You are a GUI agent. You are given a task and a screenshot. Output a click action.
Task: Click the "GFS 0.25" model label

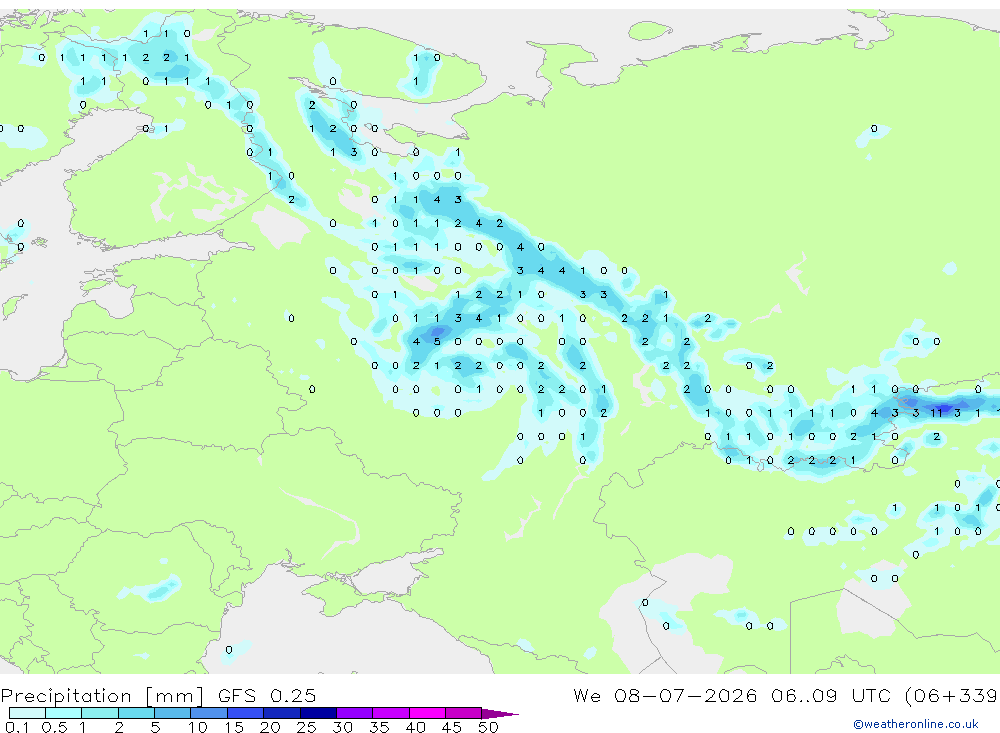point(267,695)
